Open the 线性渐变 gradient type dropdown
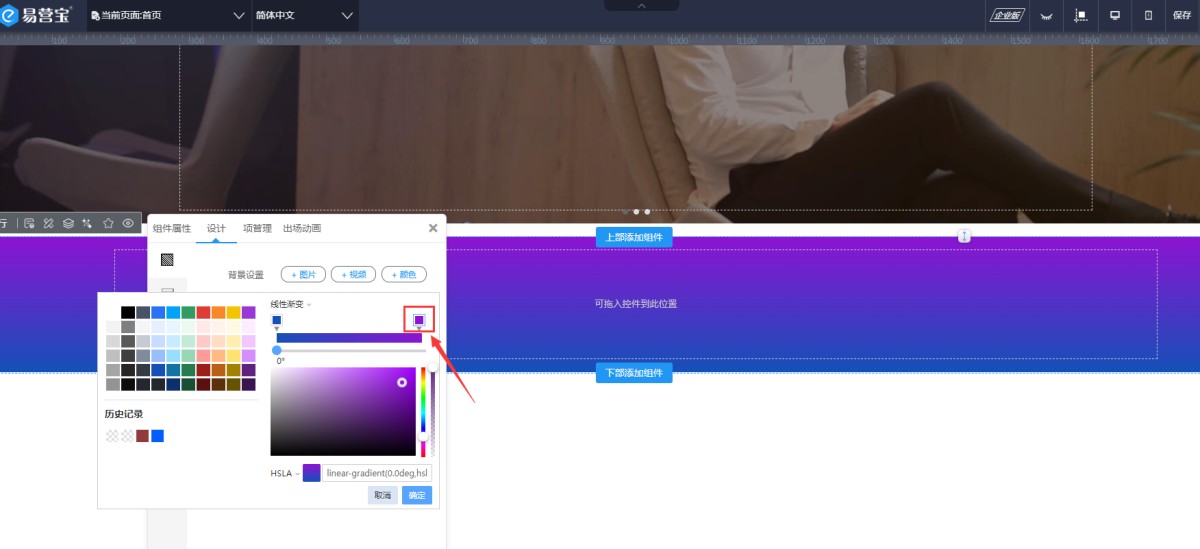 (291, 304)
